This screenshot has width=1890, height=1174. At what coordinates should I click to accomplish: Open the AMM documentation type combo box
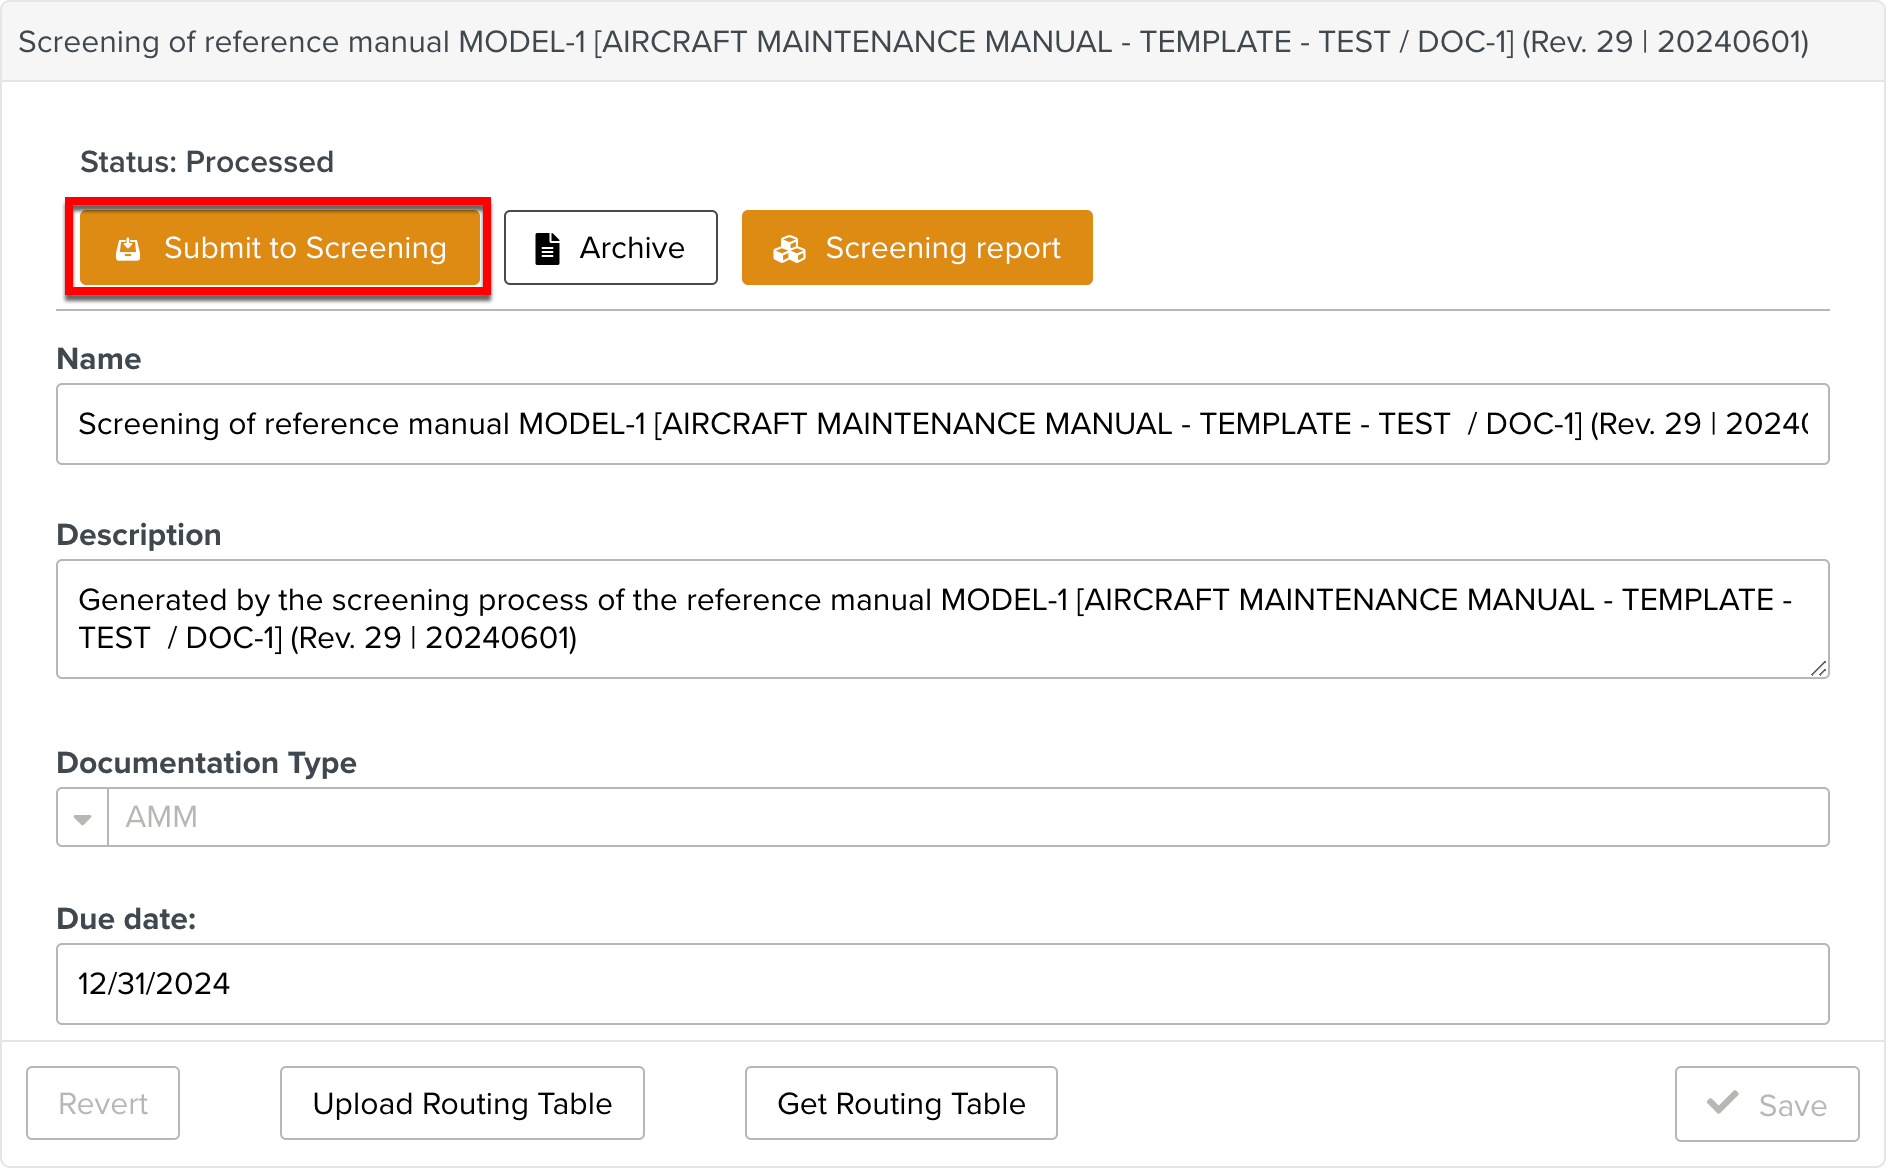point(966,818)
